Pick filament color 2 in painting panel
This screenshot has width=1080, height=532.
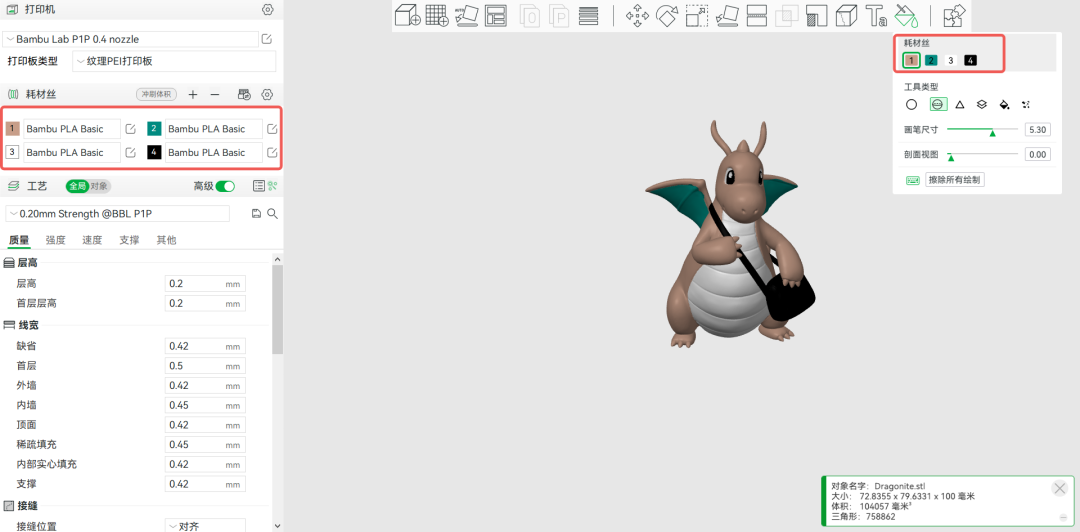931,61
